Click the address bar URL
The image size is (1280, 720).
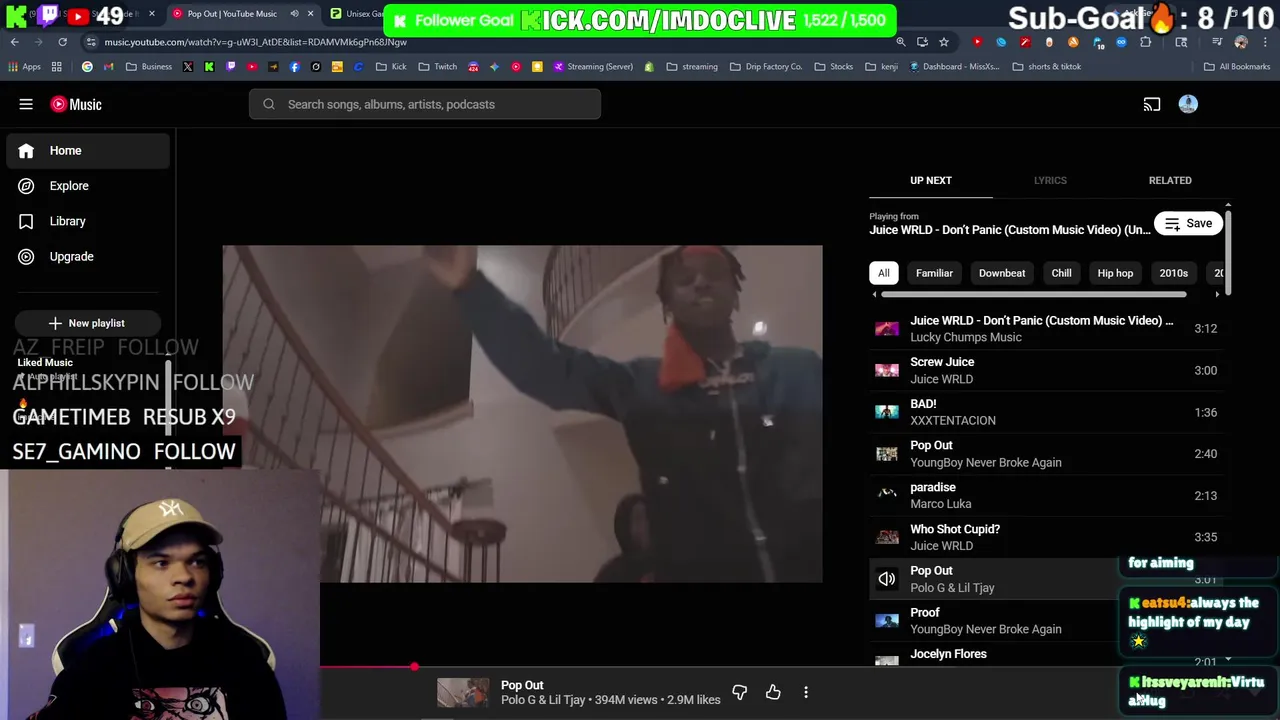255,42
